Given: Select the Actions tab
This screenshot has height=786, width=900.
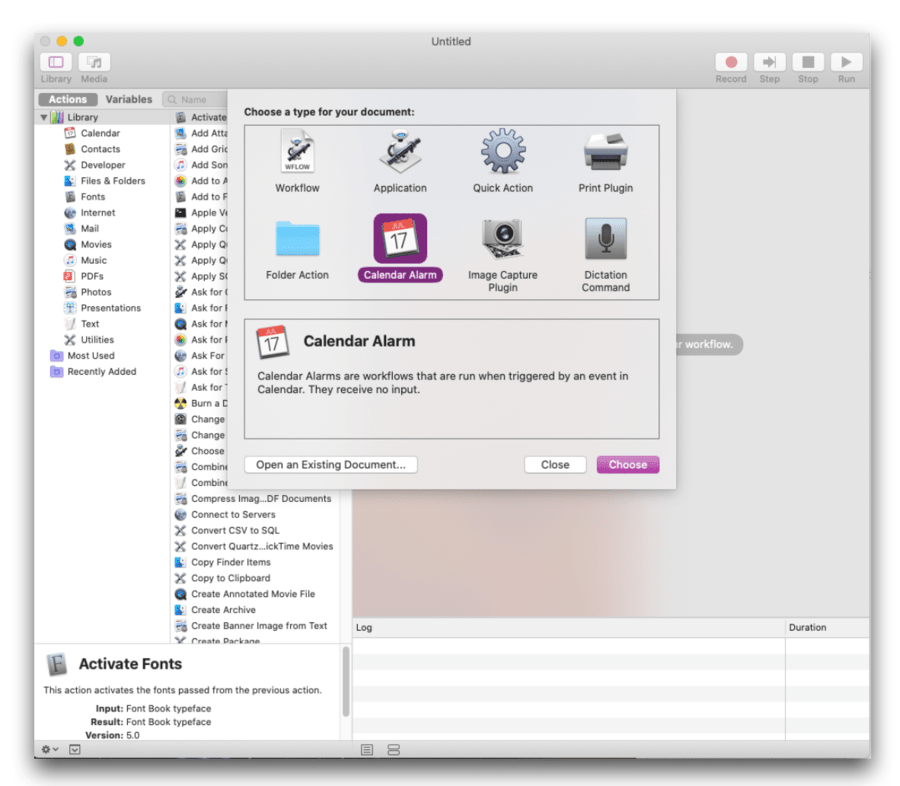Looking at the screenshot, I should [66, 99].
